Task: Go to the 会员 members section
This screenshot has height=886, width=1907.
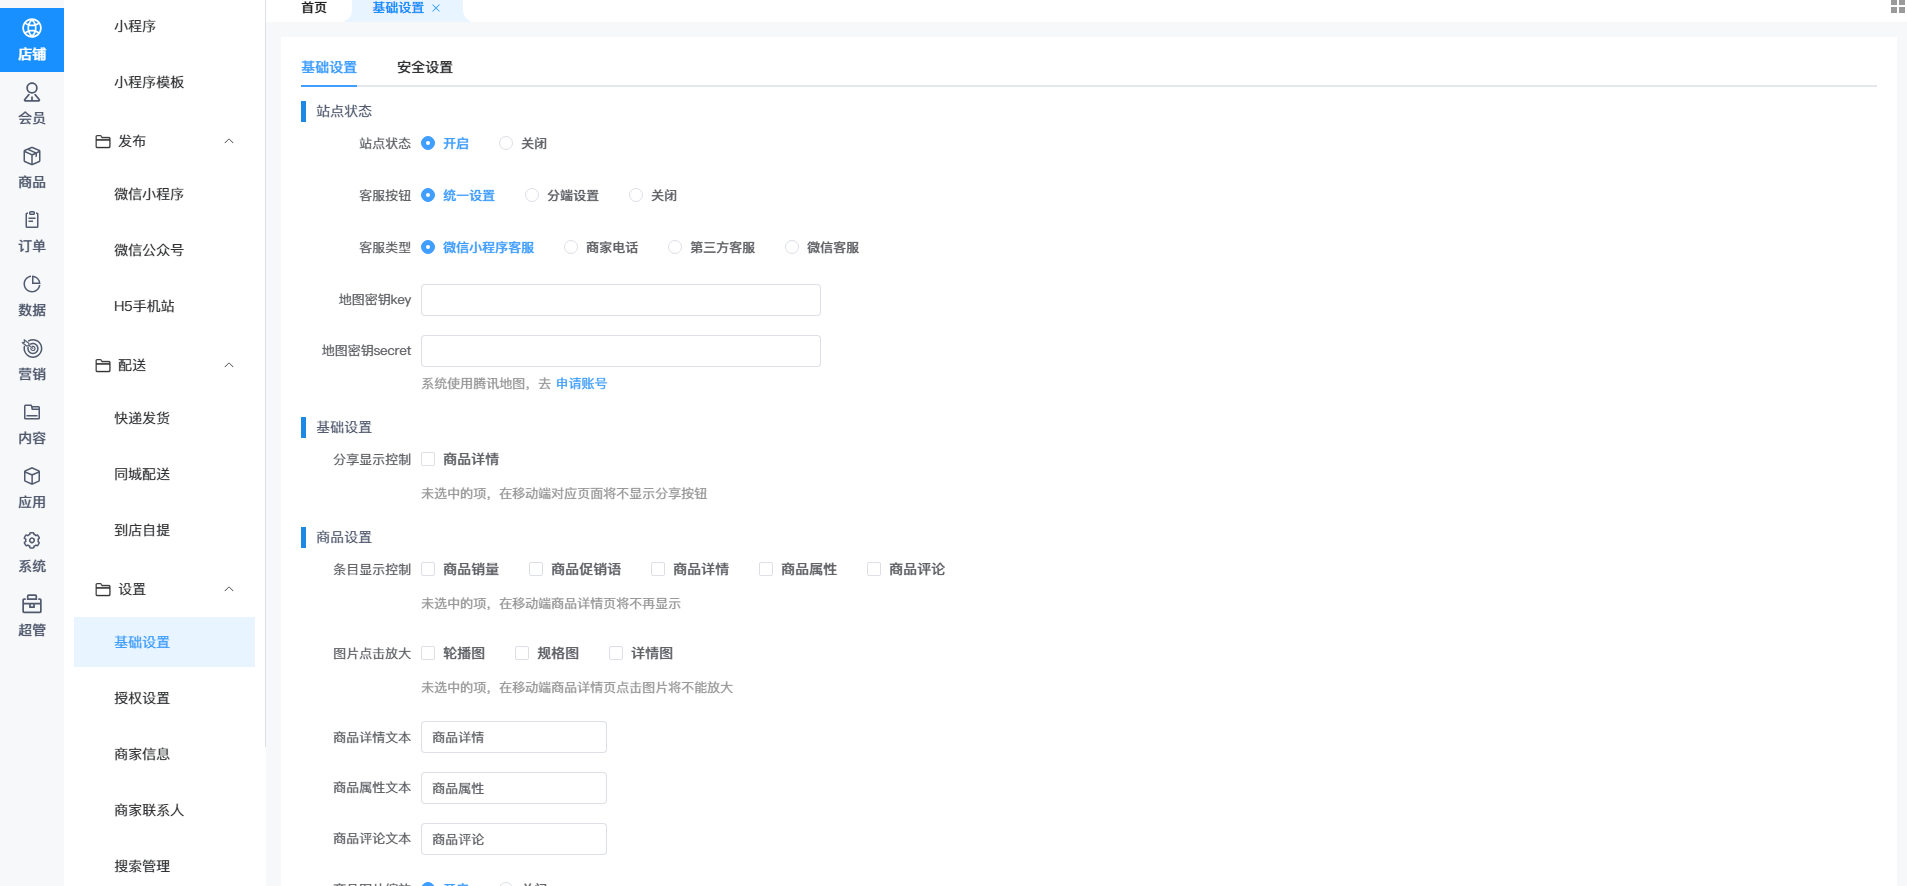Action: 32,104
